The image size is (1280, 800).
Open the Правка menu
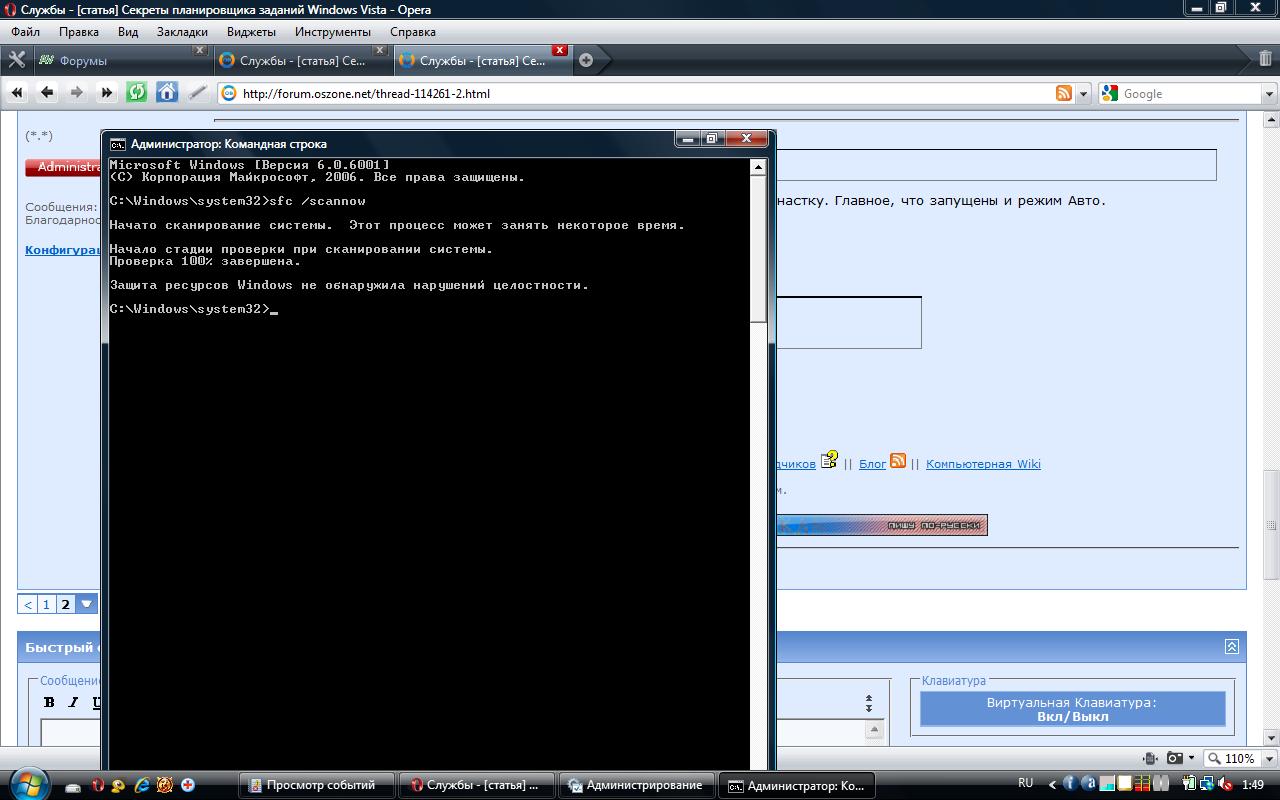coord(79,31)
